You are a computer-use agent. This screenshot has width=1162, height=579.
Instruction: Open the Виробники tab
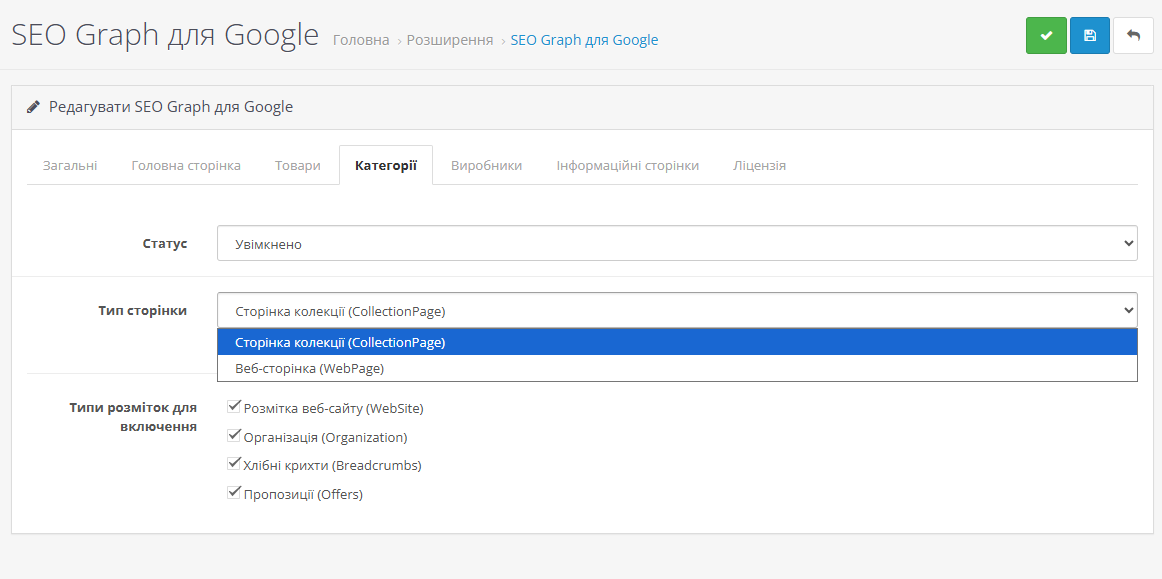pyautogui.click(x=486, y=165)
